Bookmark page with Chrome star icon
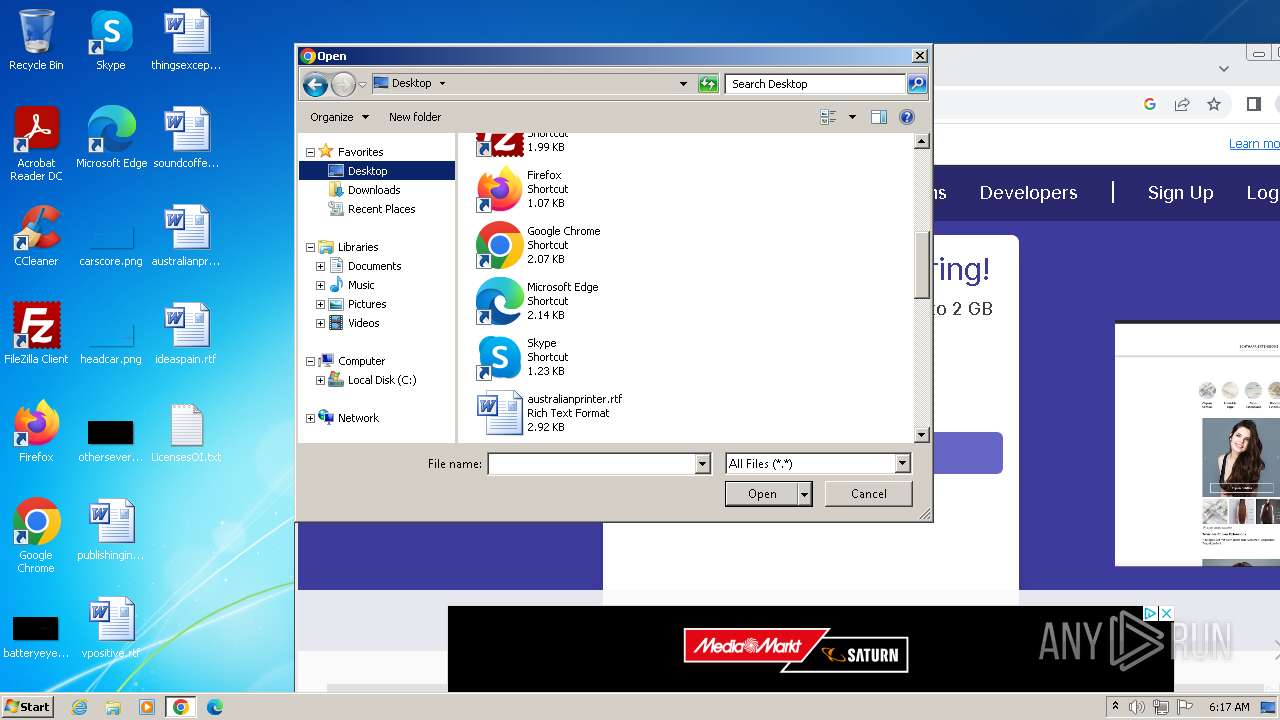The image size is (1280, 720). coord(1214,104)
